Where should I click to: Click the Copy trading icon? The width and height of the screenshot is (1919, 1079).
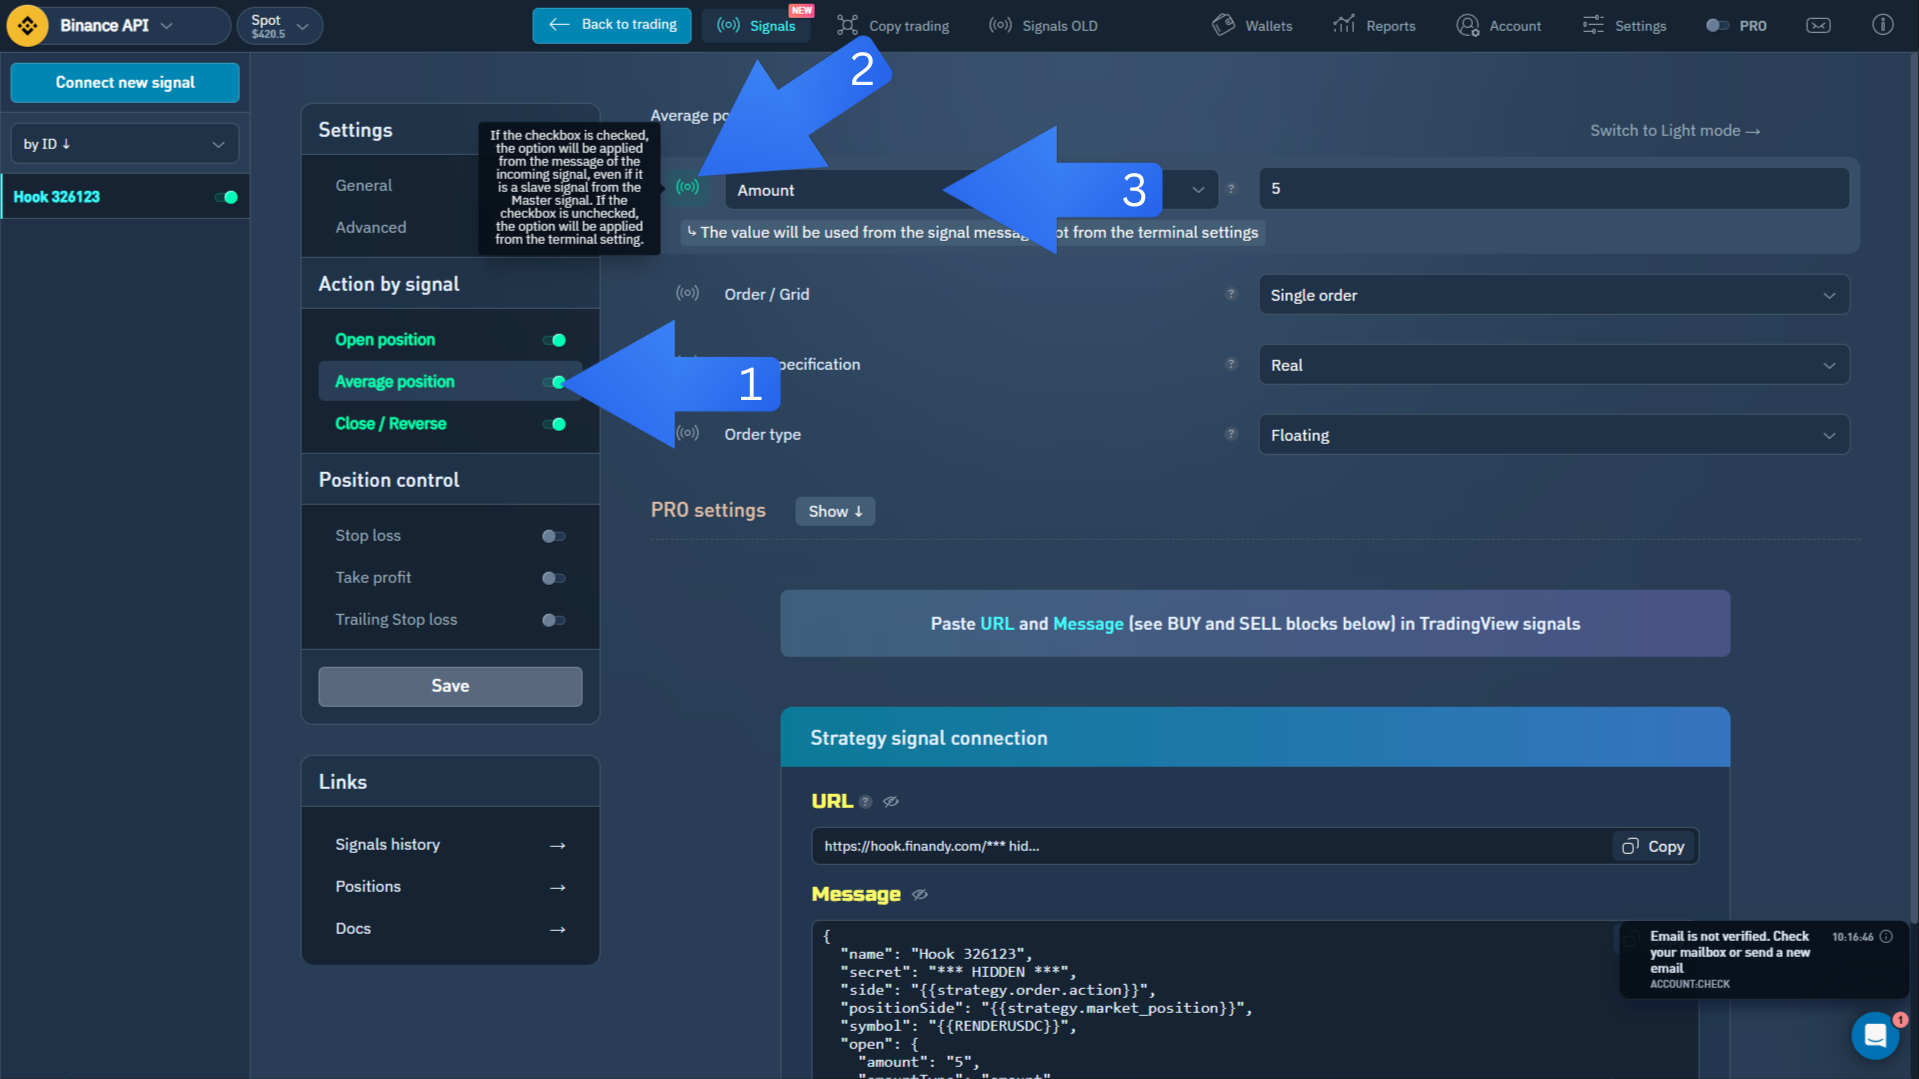[847, 25]
